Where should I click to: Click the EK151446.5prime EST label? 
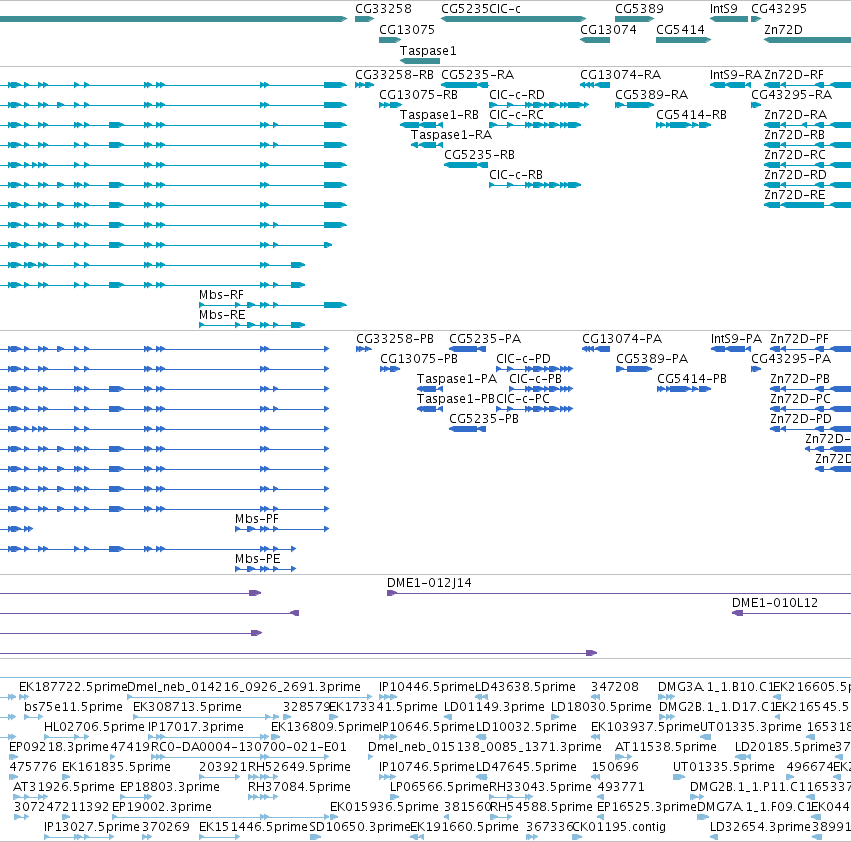pyautogui.click(x=253, y=827)
